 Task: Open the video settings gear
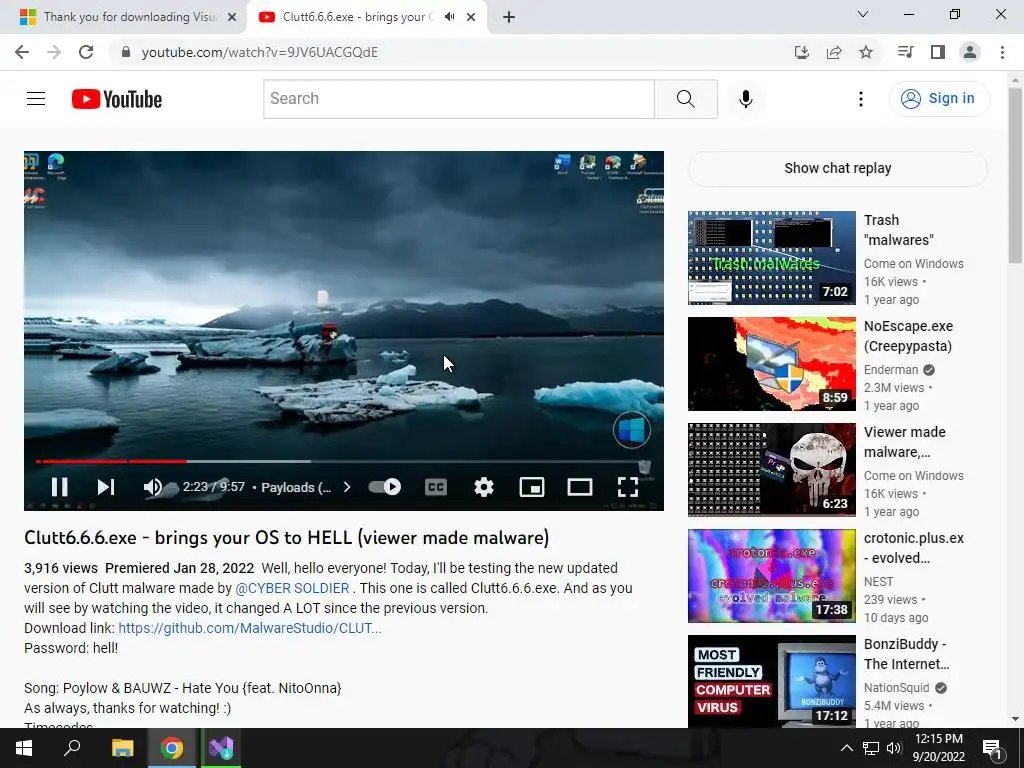click(484, 487)
